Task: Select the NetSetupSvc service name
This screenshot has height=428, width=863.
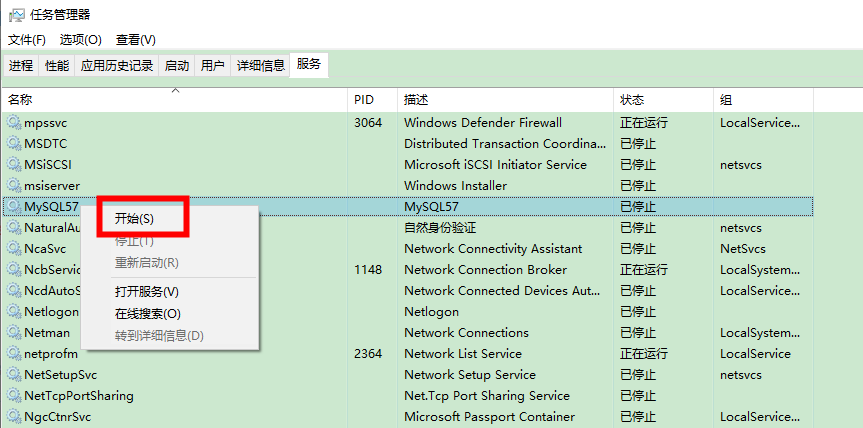Action: click(x=61, y=375)
